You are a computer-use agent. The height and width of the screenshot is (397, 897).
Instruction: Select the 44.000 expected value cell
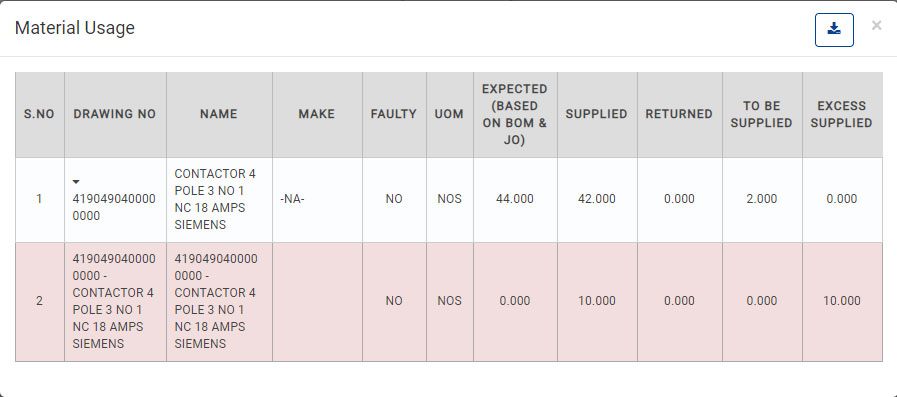515,199
